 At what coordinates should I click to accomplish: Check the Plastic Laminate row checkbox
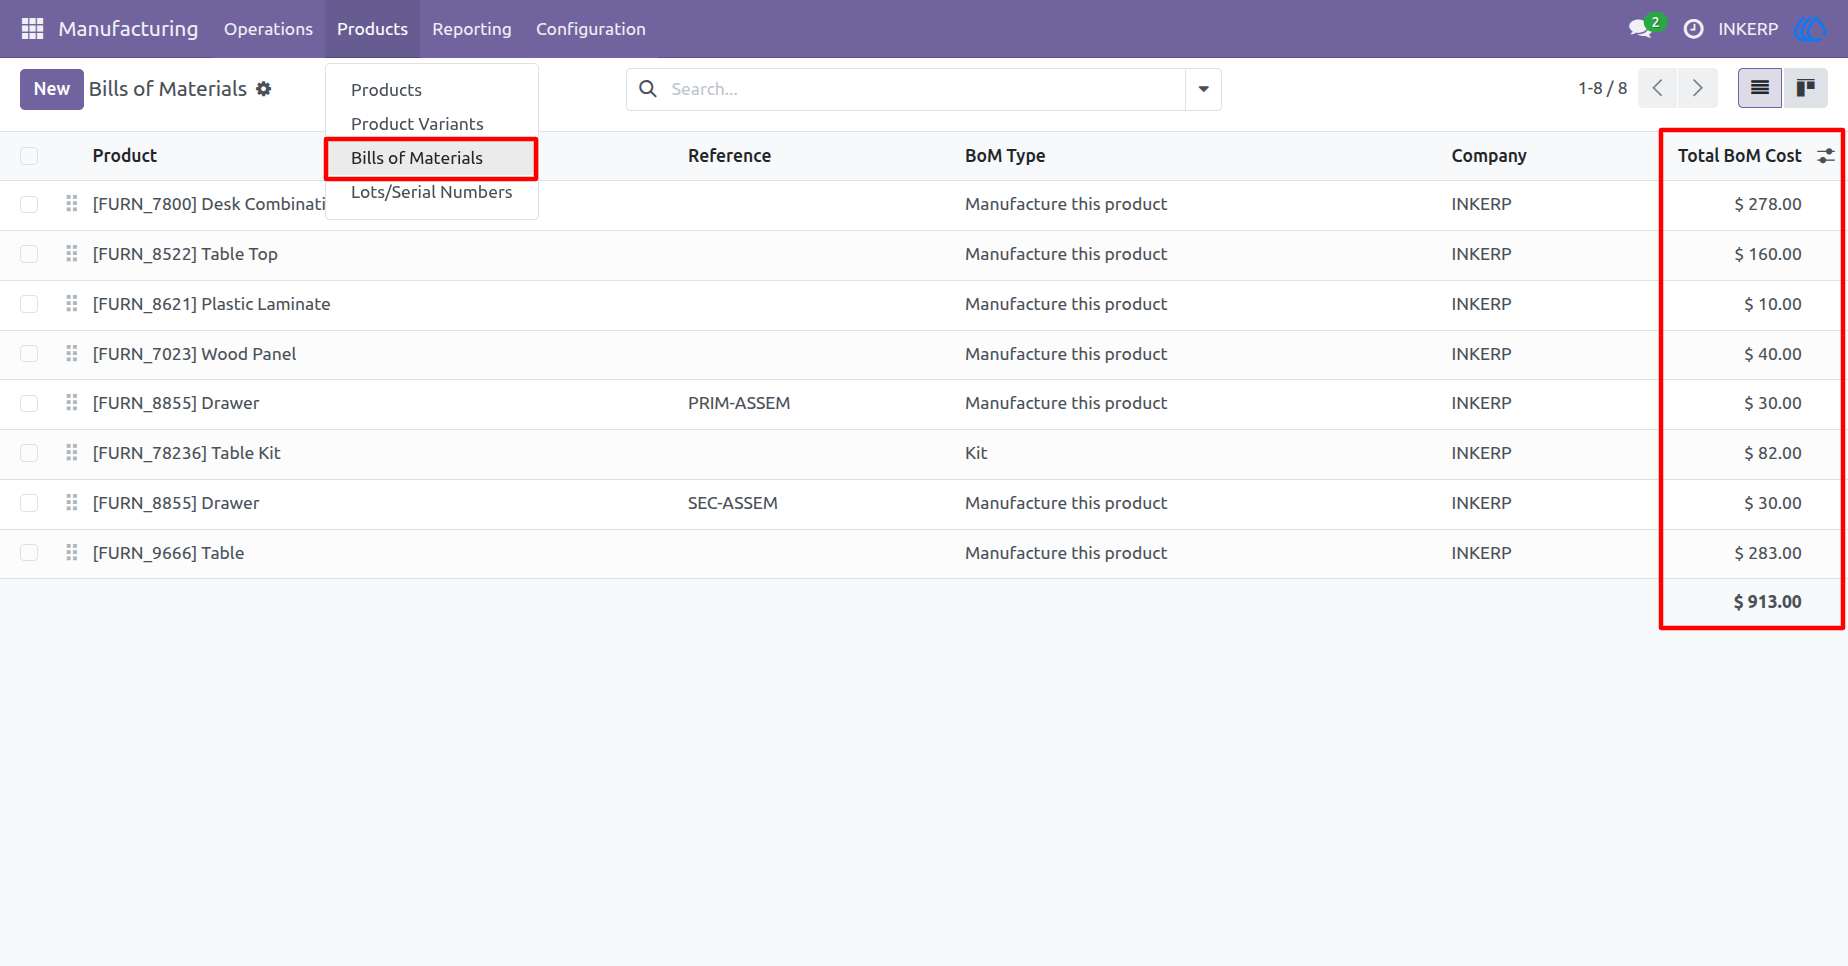click(29, 304)
